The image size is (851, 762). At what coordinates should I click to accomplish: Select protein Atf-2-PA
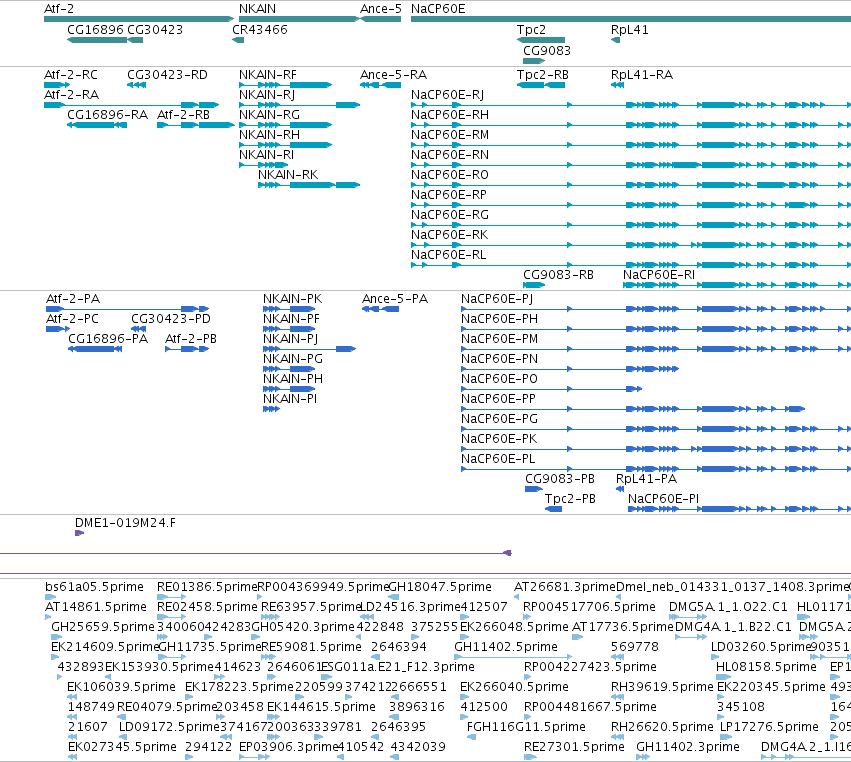tap(73, 299)
